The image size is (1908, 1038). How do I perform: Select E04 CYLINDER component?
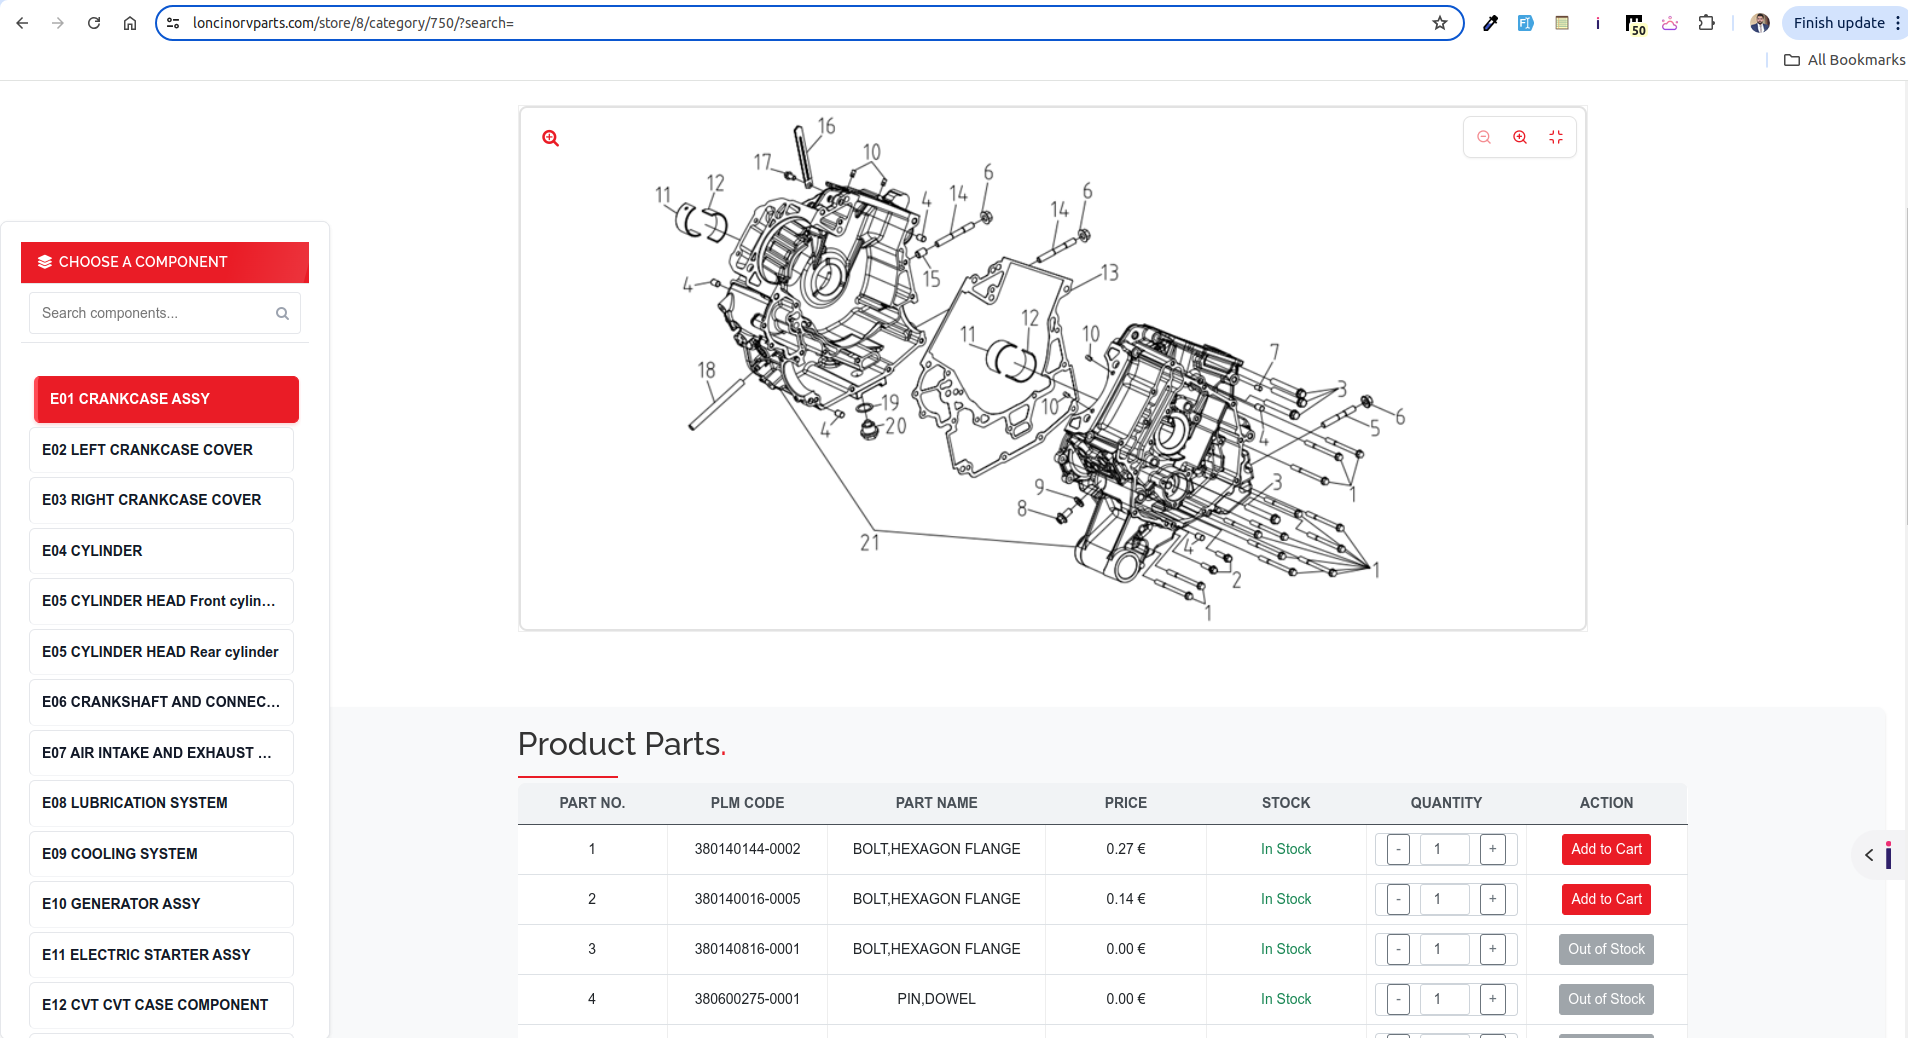point(161,551)
